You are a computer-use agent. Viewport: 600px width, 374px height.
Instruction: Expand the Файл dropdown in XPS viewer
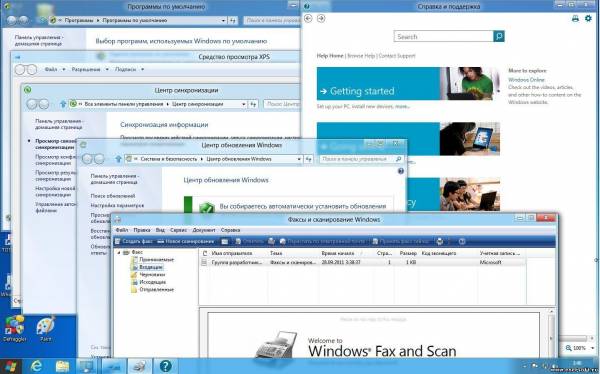point(64,70)
